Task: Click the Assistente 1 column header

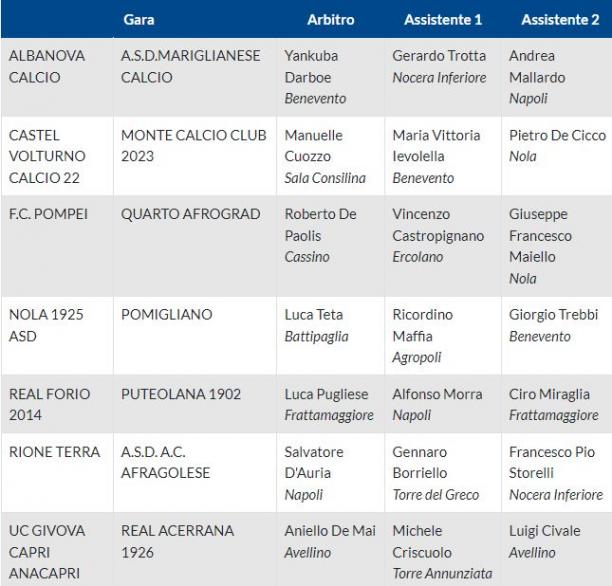Action: [443, 20]
